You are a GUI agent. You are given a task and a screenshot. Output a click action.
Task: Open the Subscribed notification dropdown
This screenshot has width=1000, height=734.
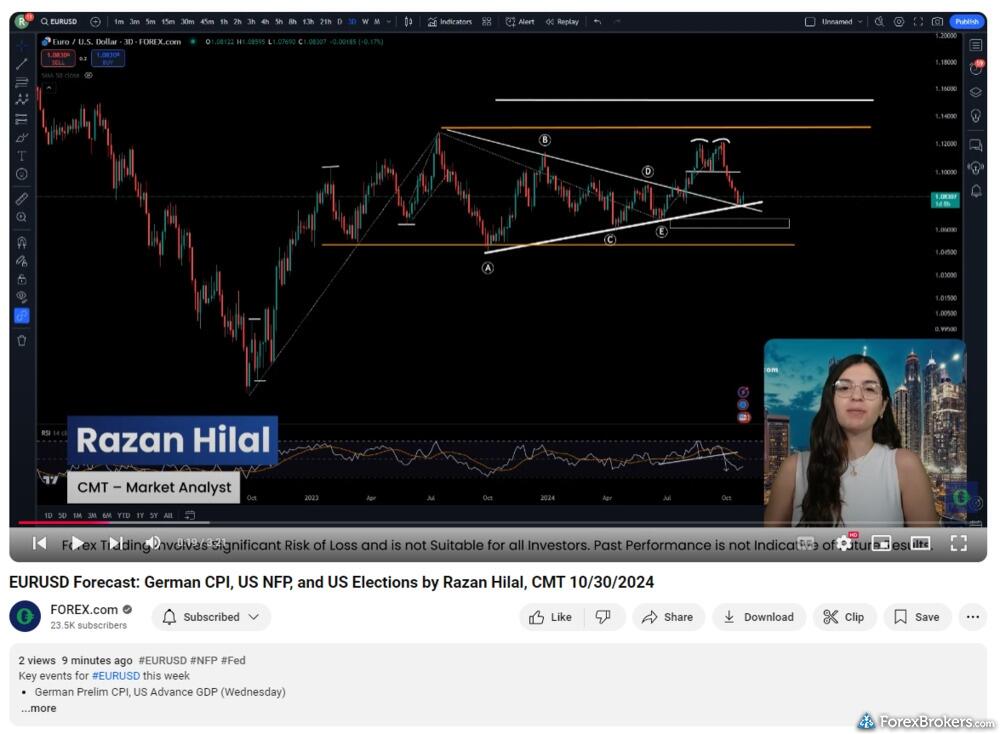(x=211, y=617)
